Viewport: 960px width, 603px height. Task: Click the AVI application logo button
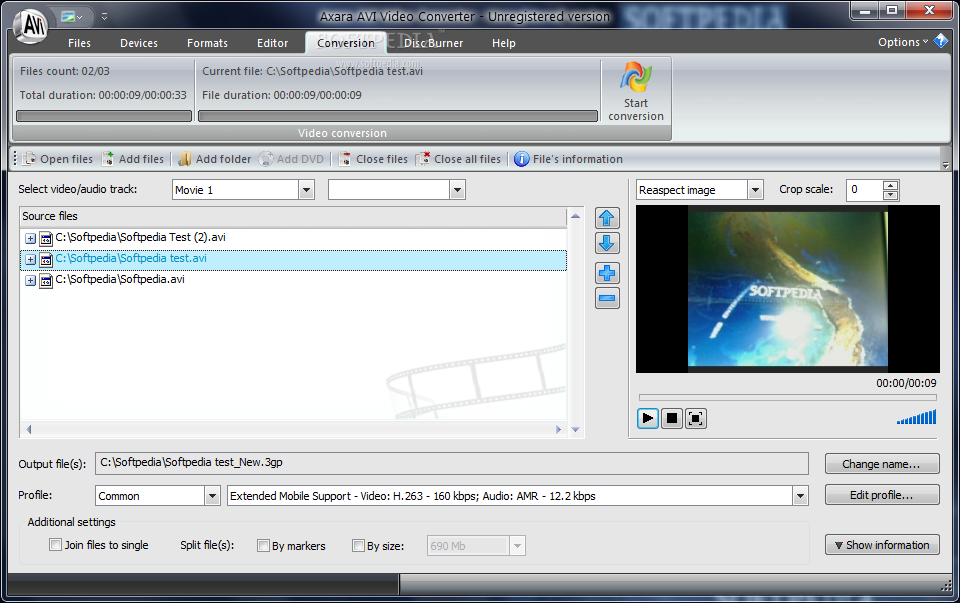point(31,26)
